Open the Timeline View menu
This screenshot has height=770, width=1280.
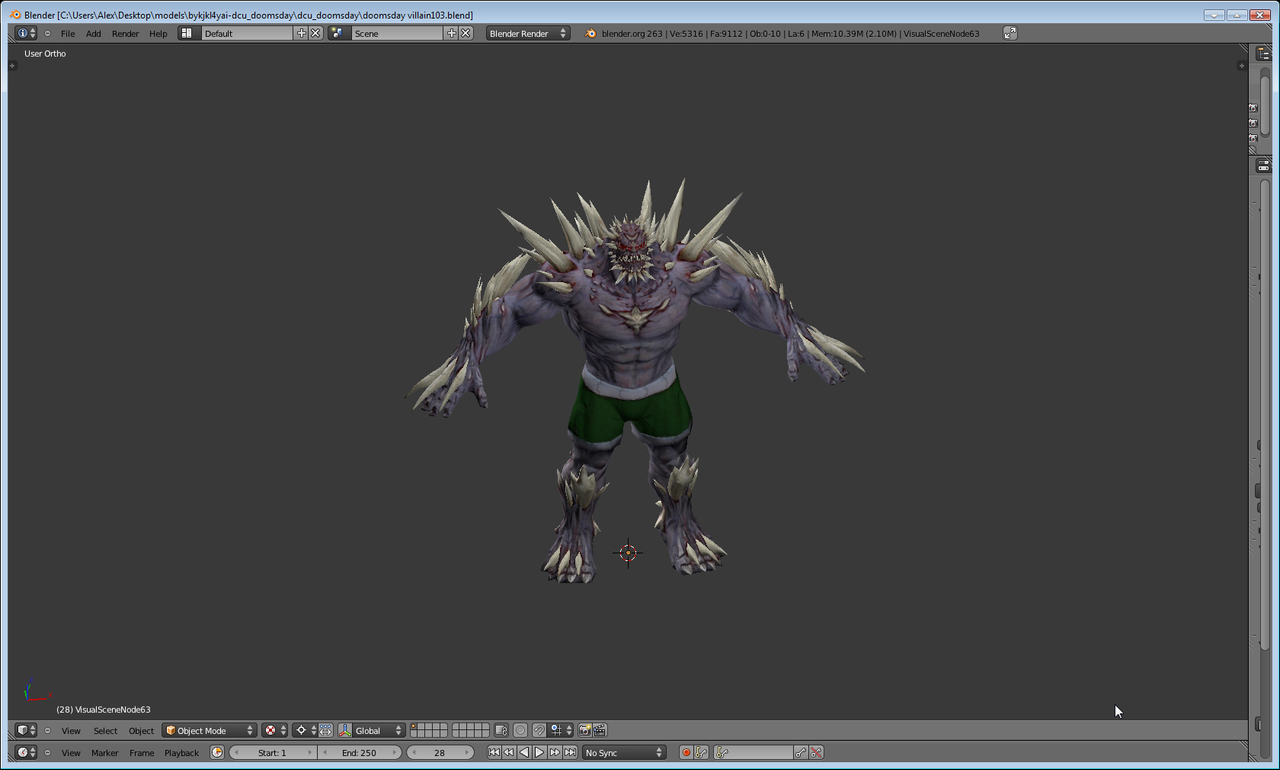click(x=71, y=753)
